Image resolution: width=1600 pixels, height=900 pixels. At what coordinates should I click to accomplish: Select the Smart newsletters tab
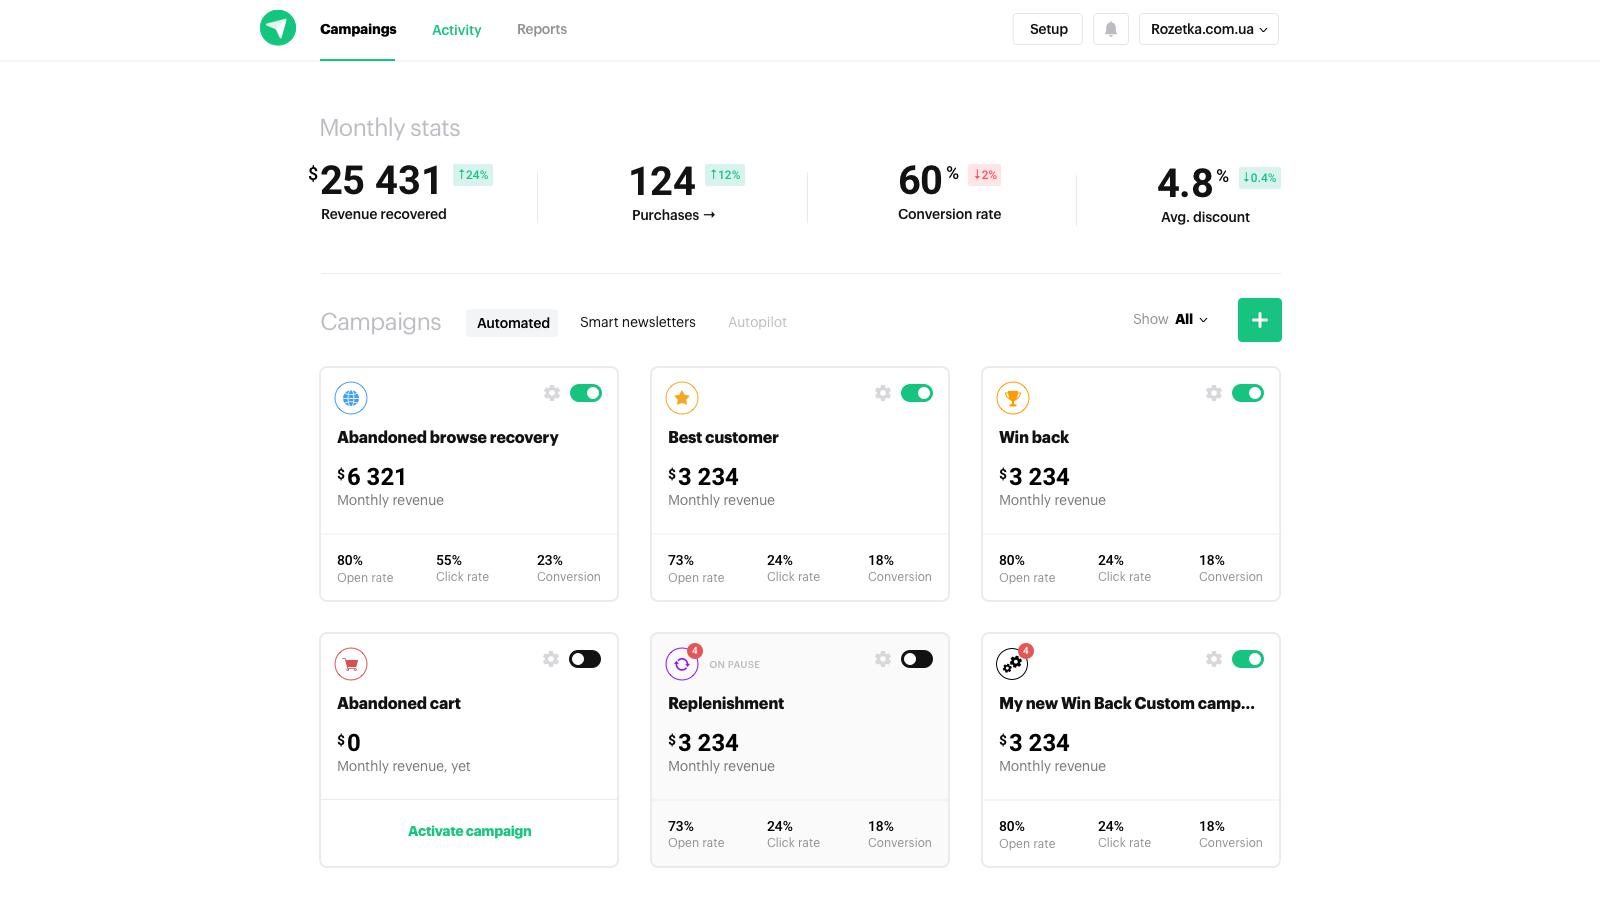638,322
